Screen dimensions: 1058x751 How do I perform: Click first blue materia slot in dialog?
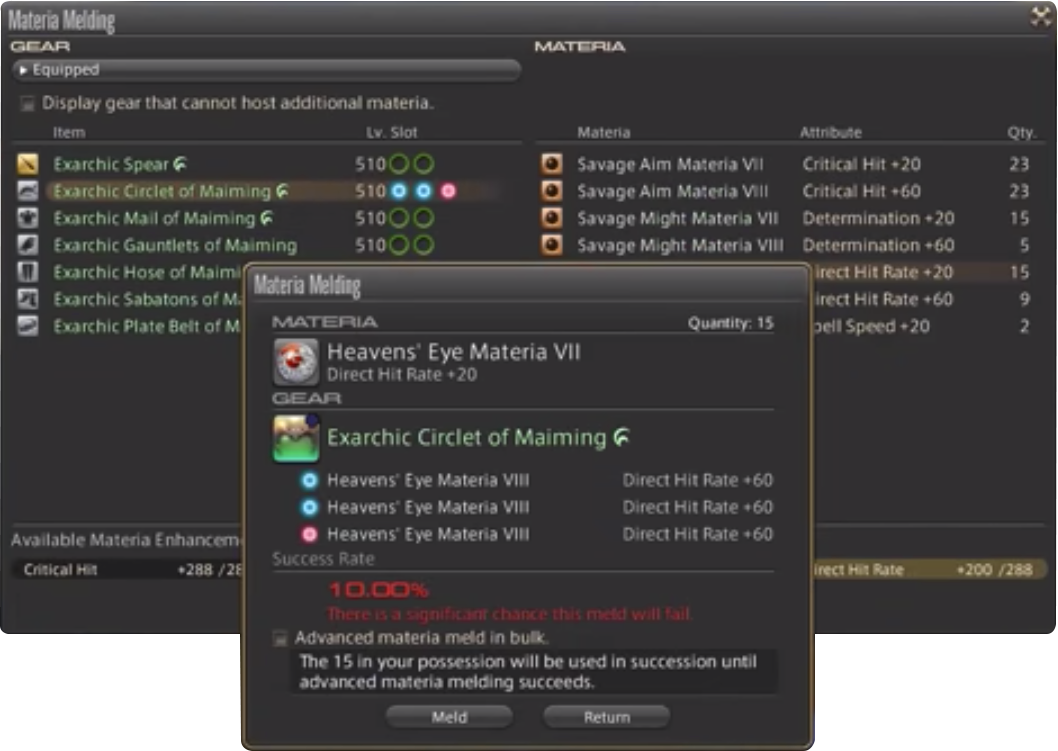coord(309,480)
